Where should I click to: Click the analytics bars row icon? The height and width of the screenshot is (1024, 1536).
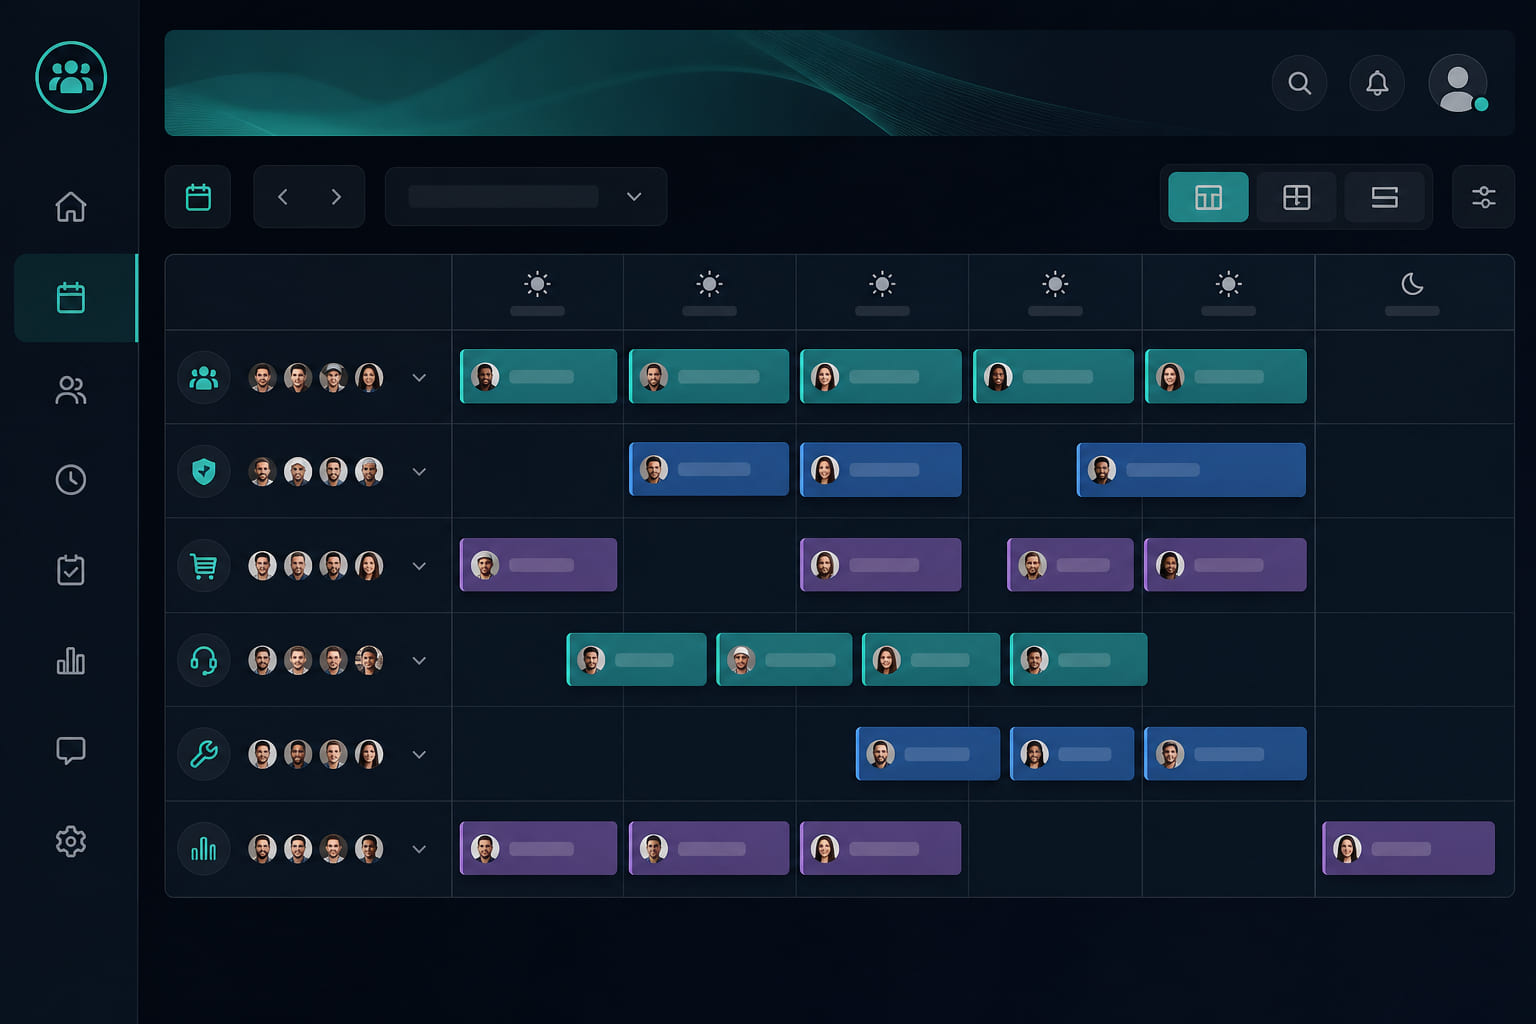tap(204, 849)
